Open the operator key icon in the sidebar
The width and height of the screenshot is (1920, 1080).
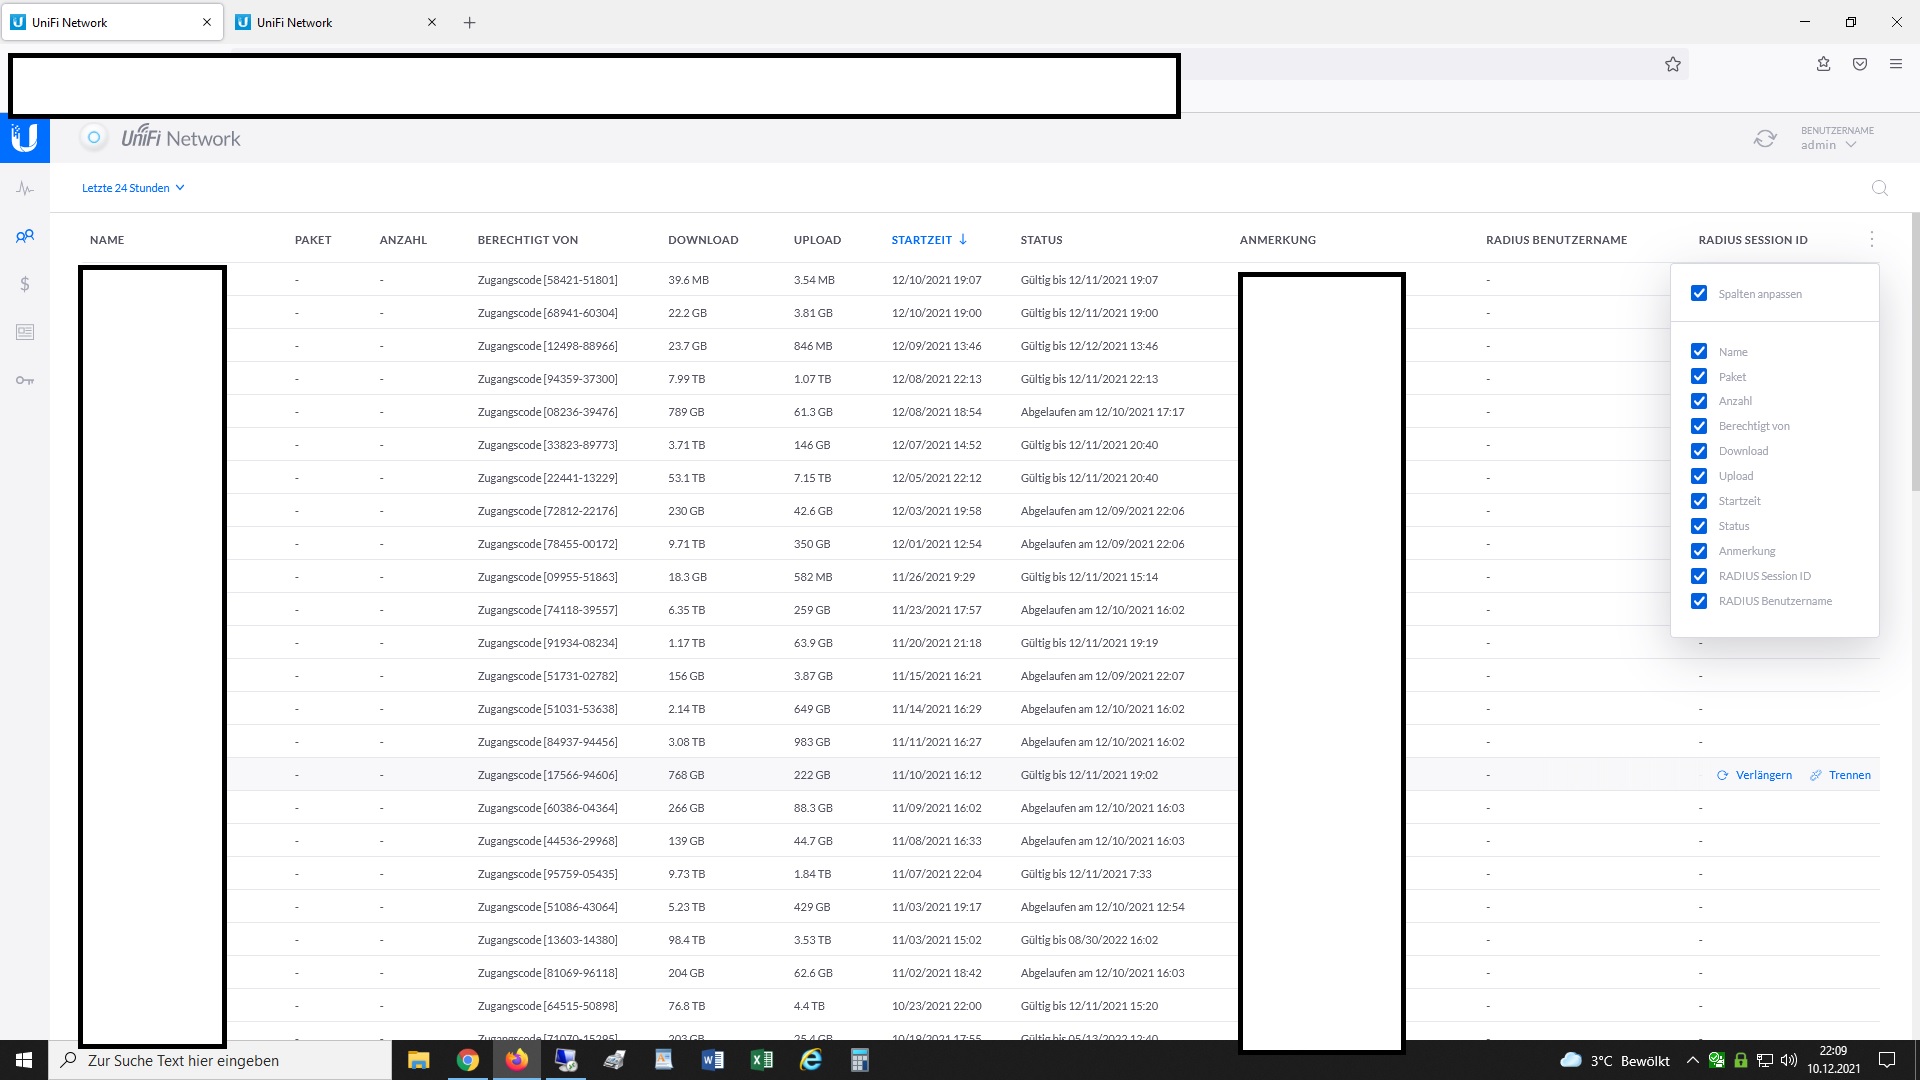(x=25, y=380)
